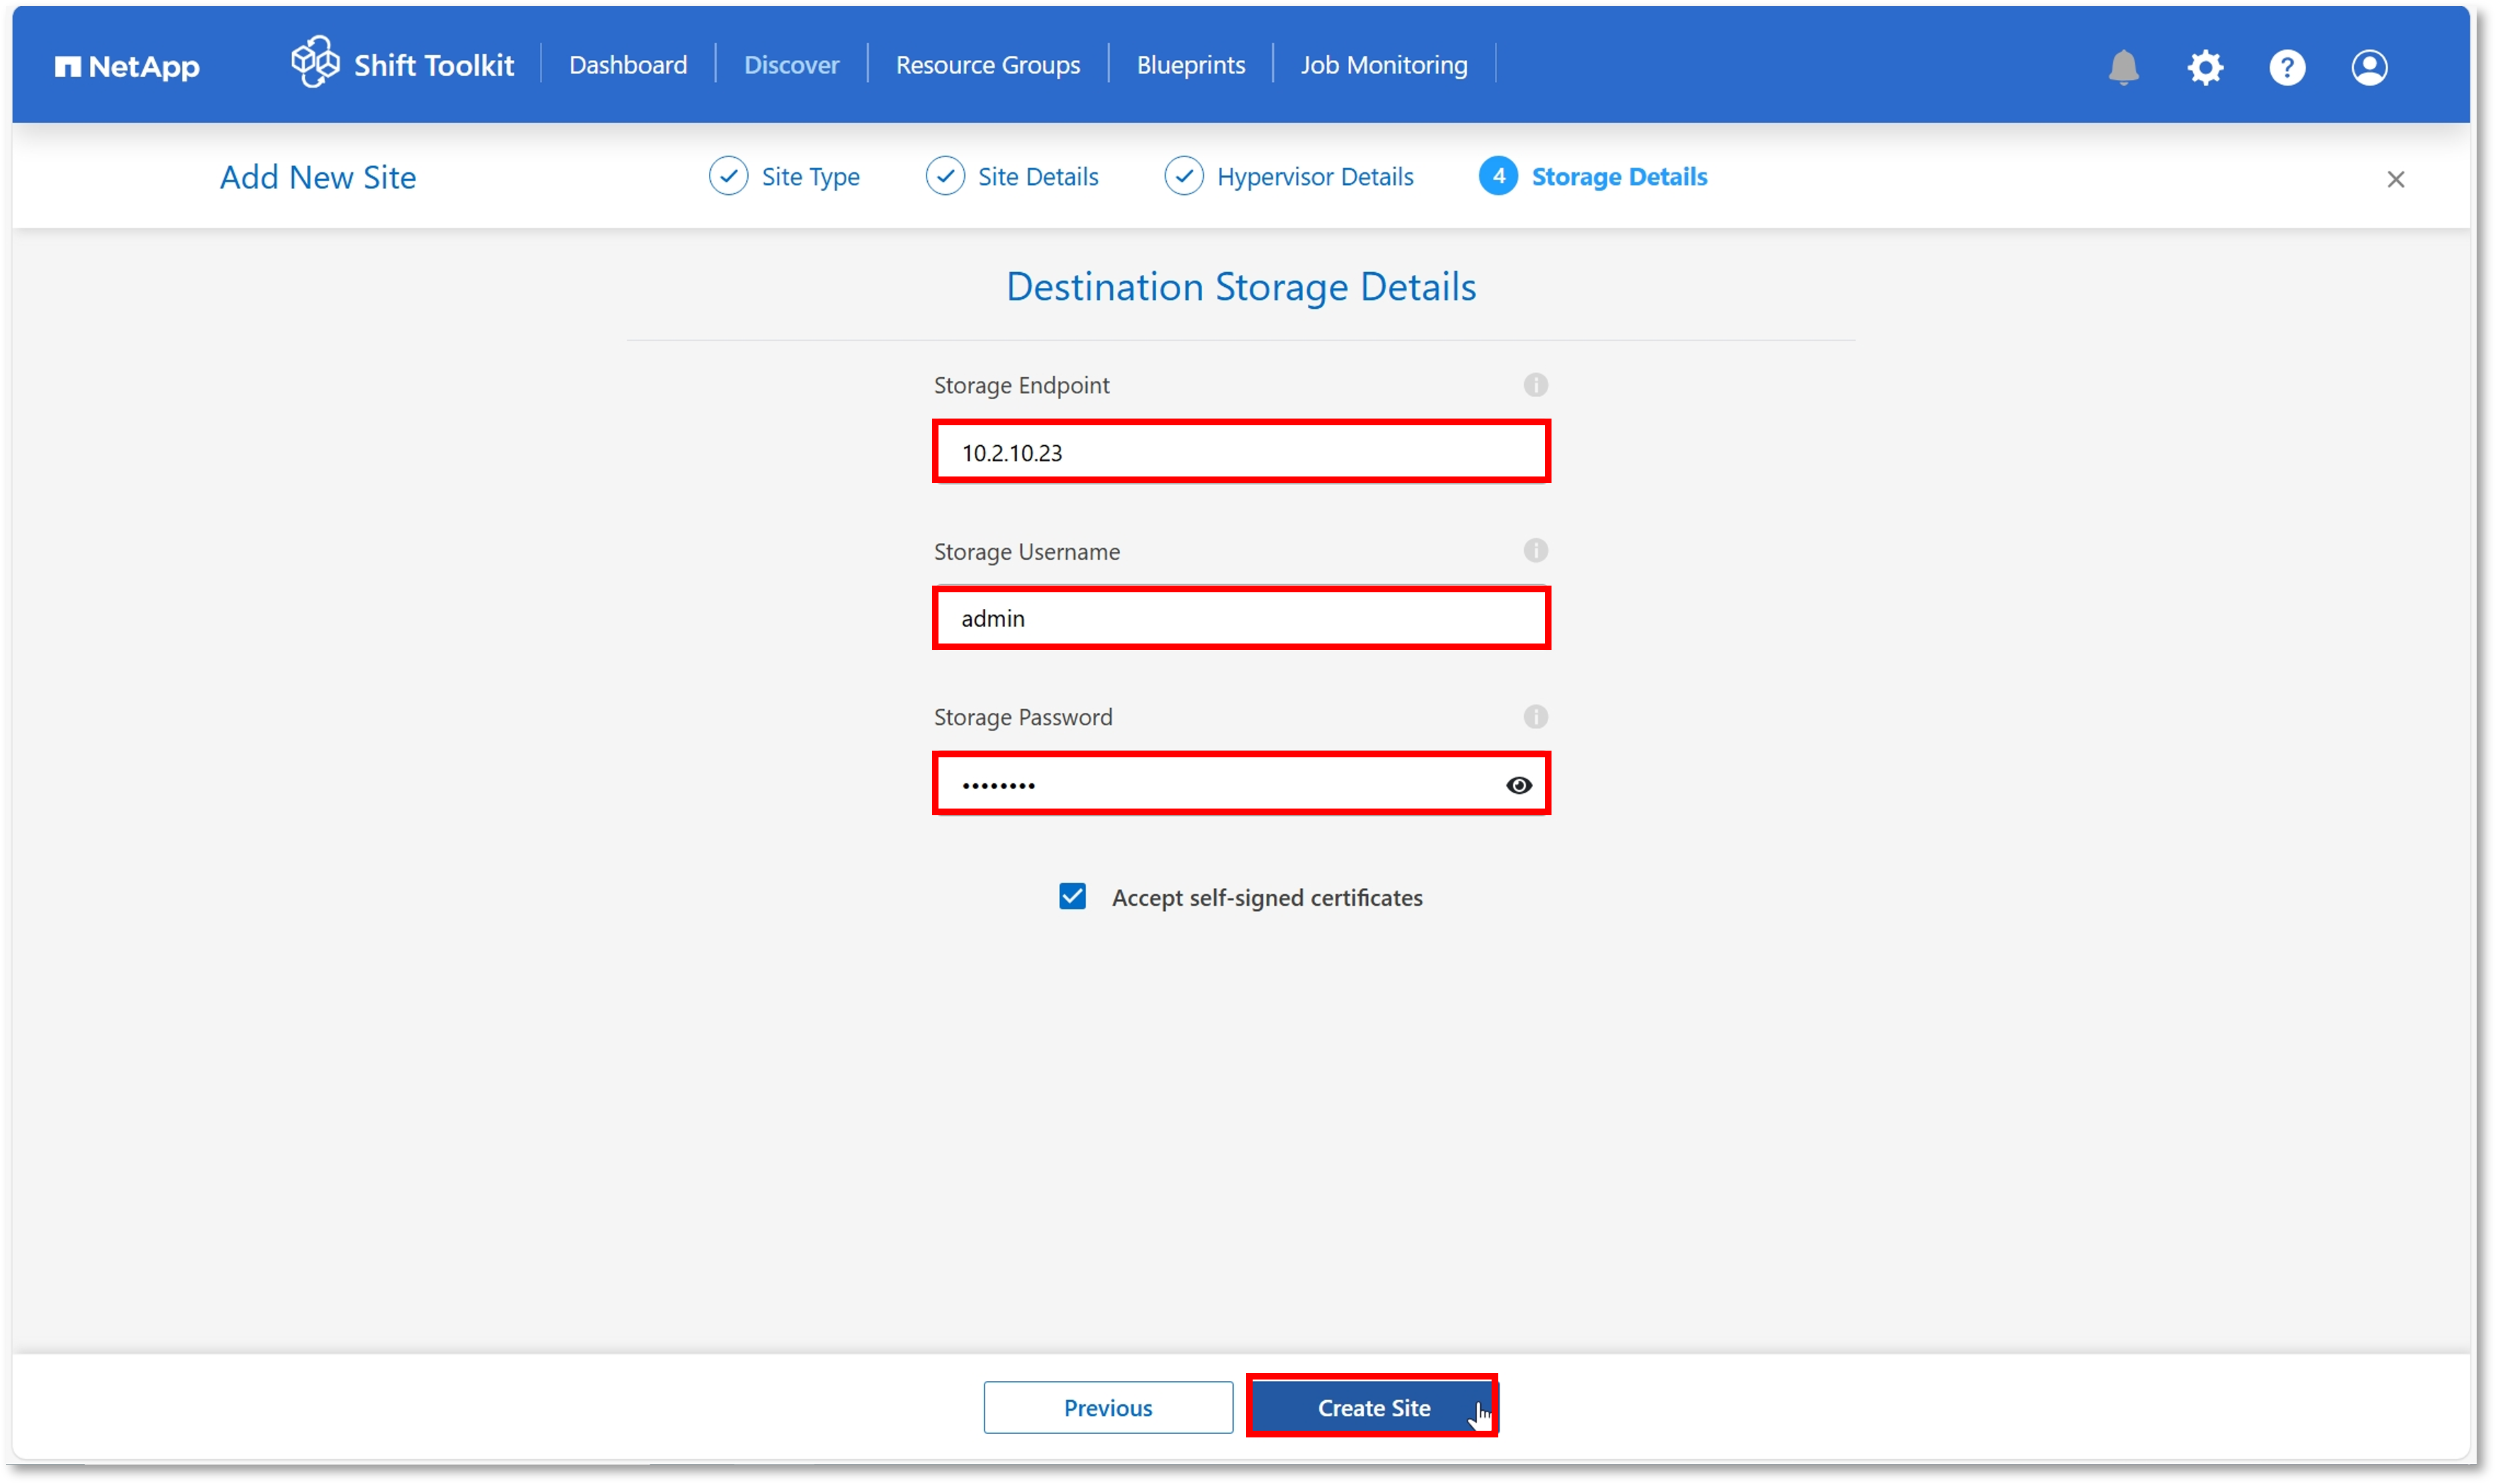Open settings gear in header
The image size is (2496, 1484).
2205,67
